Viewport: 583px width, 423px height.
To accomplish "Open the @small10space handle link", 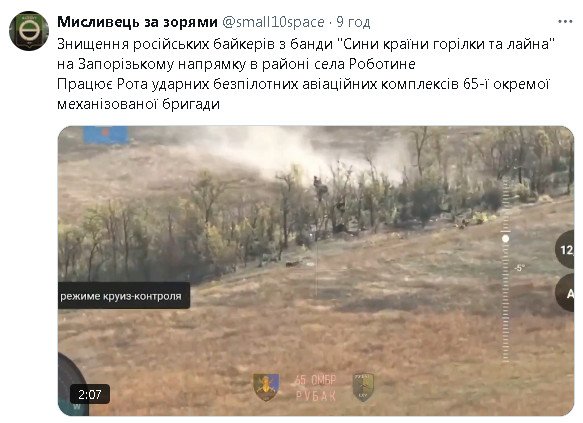I will tap(273, 22).
